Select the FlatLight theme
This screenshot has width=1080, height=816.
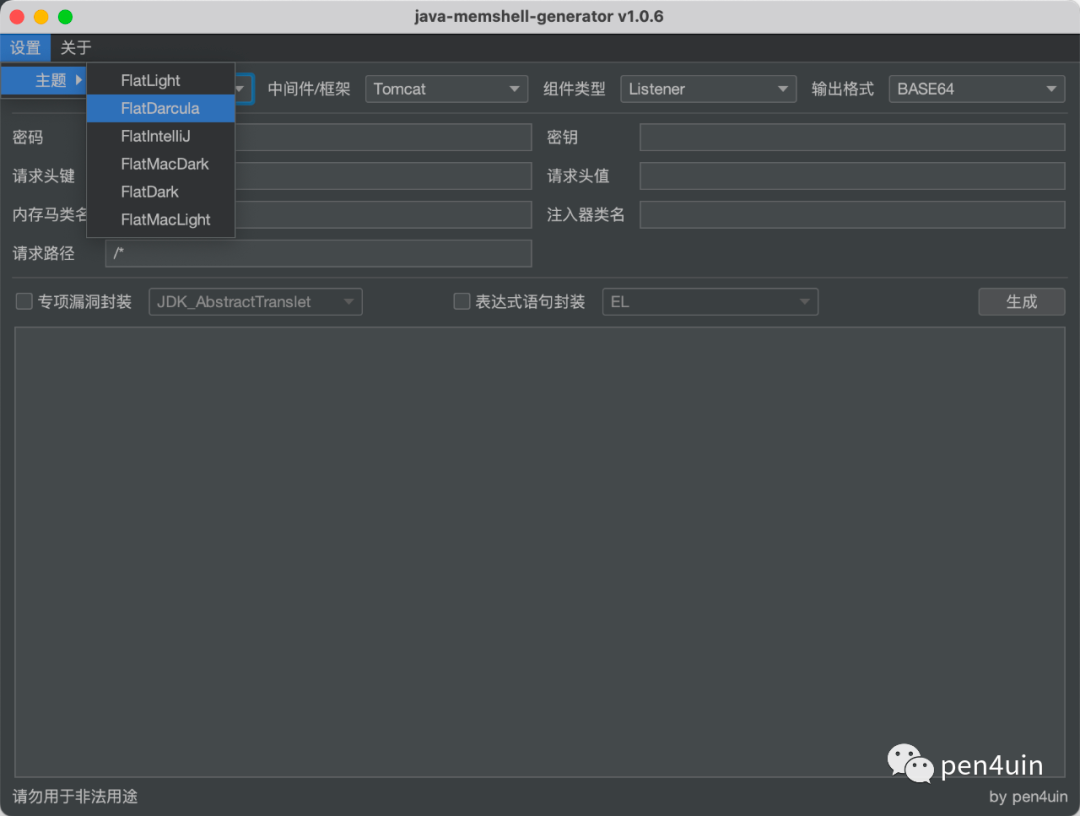pos(160,81)
